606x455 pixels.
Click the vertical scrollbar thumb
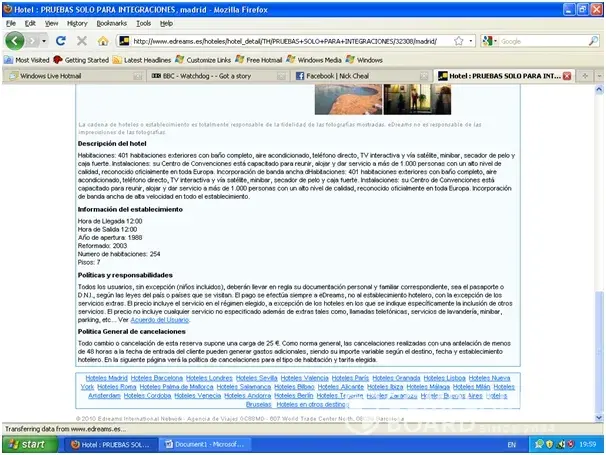[x=599, y=350]
